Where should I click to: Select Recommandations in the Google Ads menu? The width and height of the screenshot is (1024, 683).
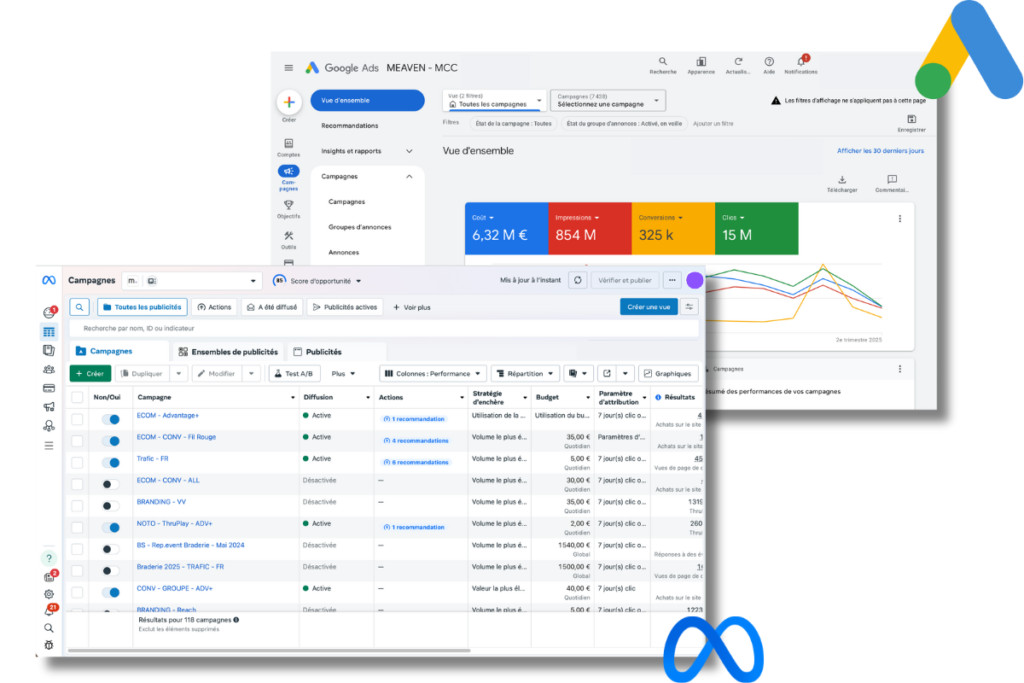[x=349, y=126]
